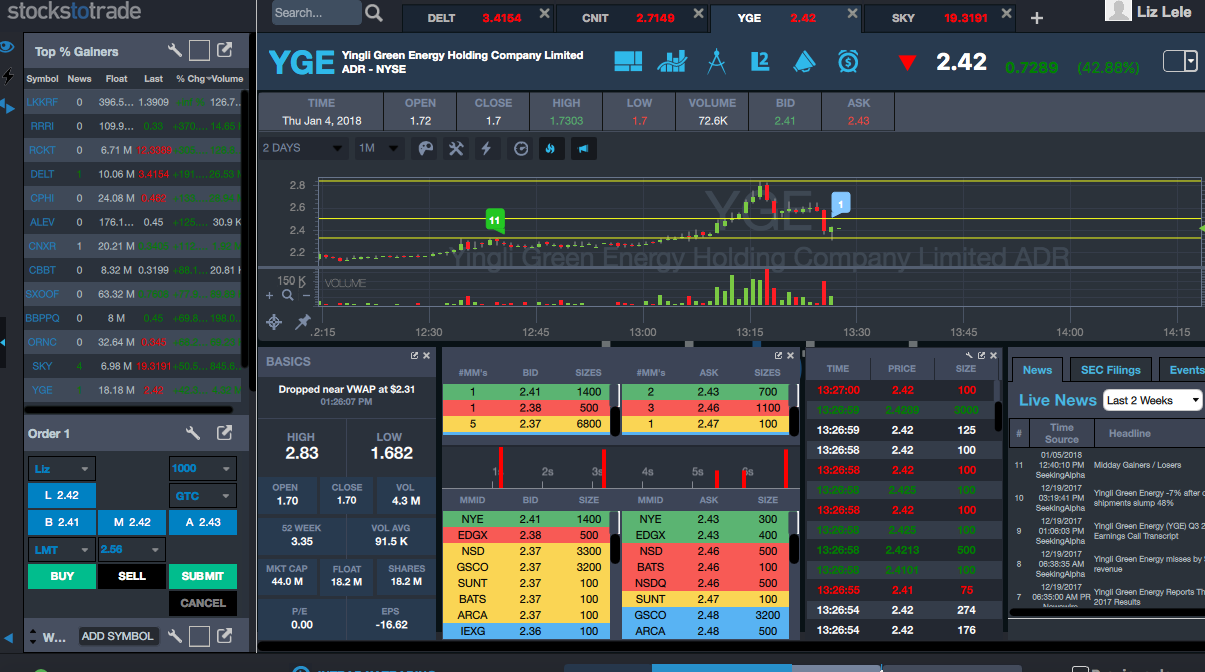Click the Search input field
Viewport: 1205px width, 672px height.
click(315, 13)
